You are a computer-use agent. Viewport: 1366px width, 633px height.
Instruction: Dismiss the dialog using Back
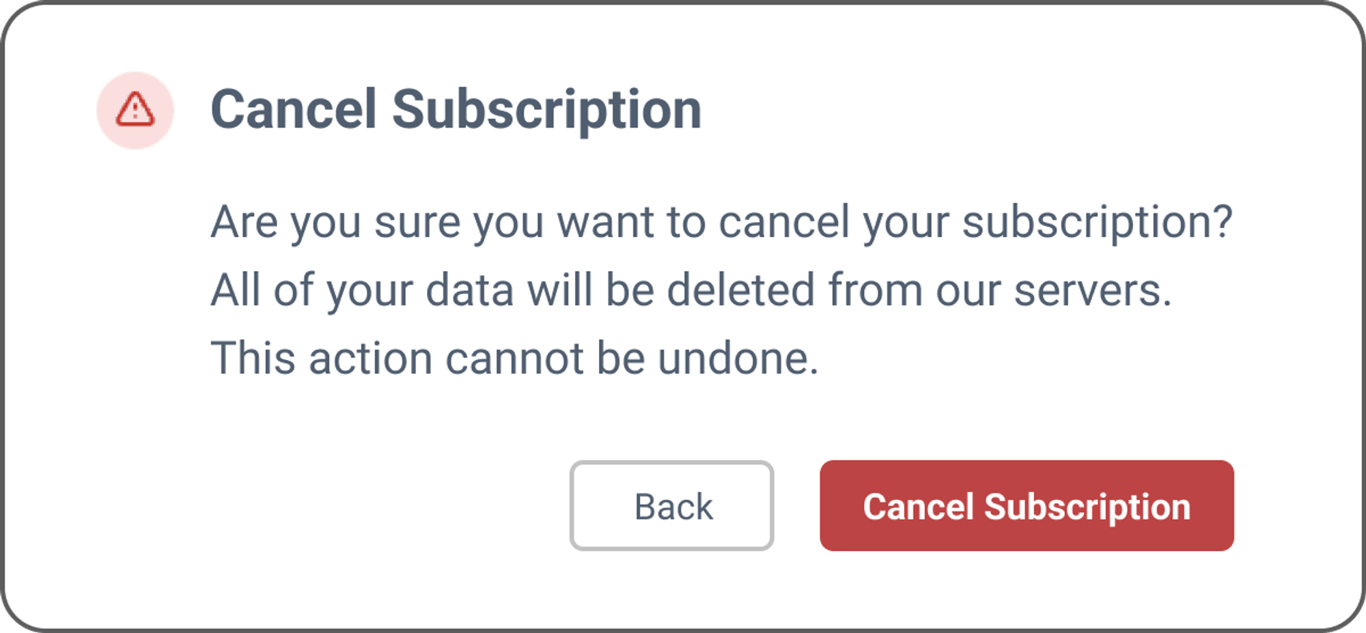(x=672, y=506)
